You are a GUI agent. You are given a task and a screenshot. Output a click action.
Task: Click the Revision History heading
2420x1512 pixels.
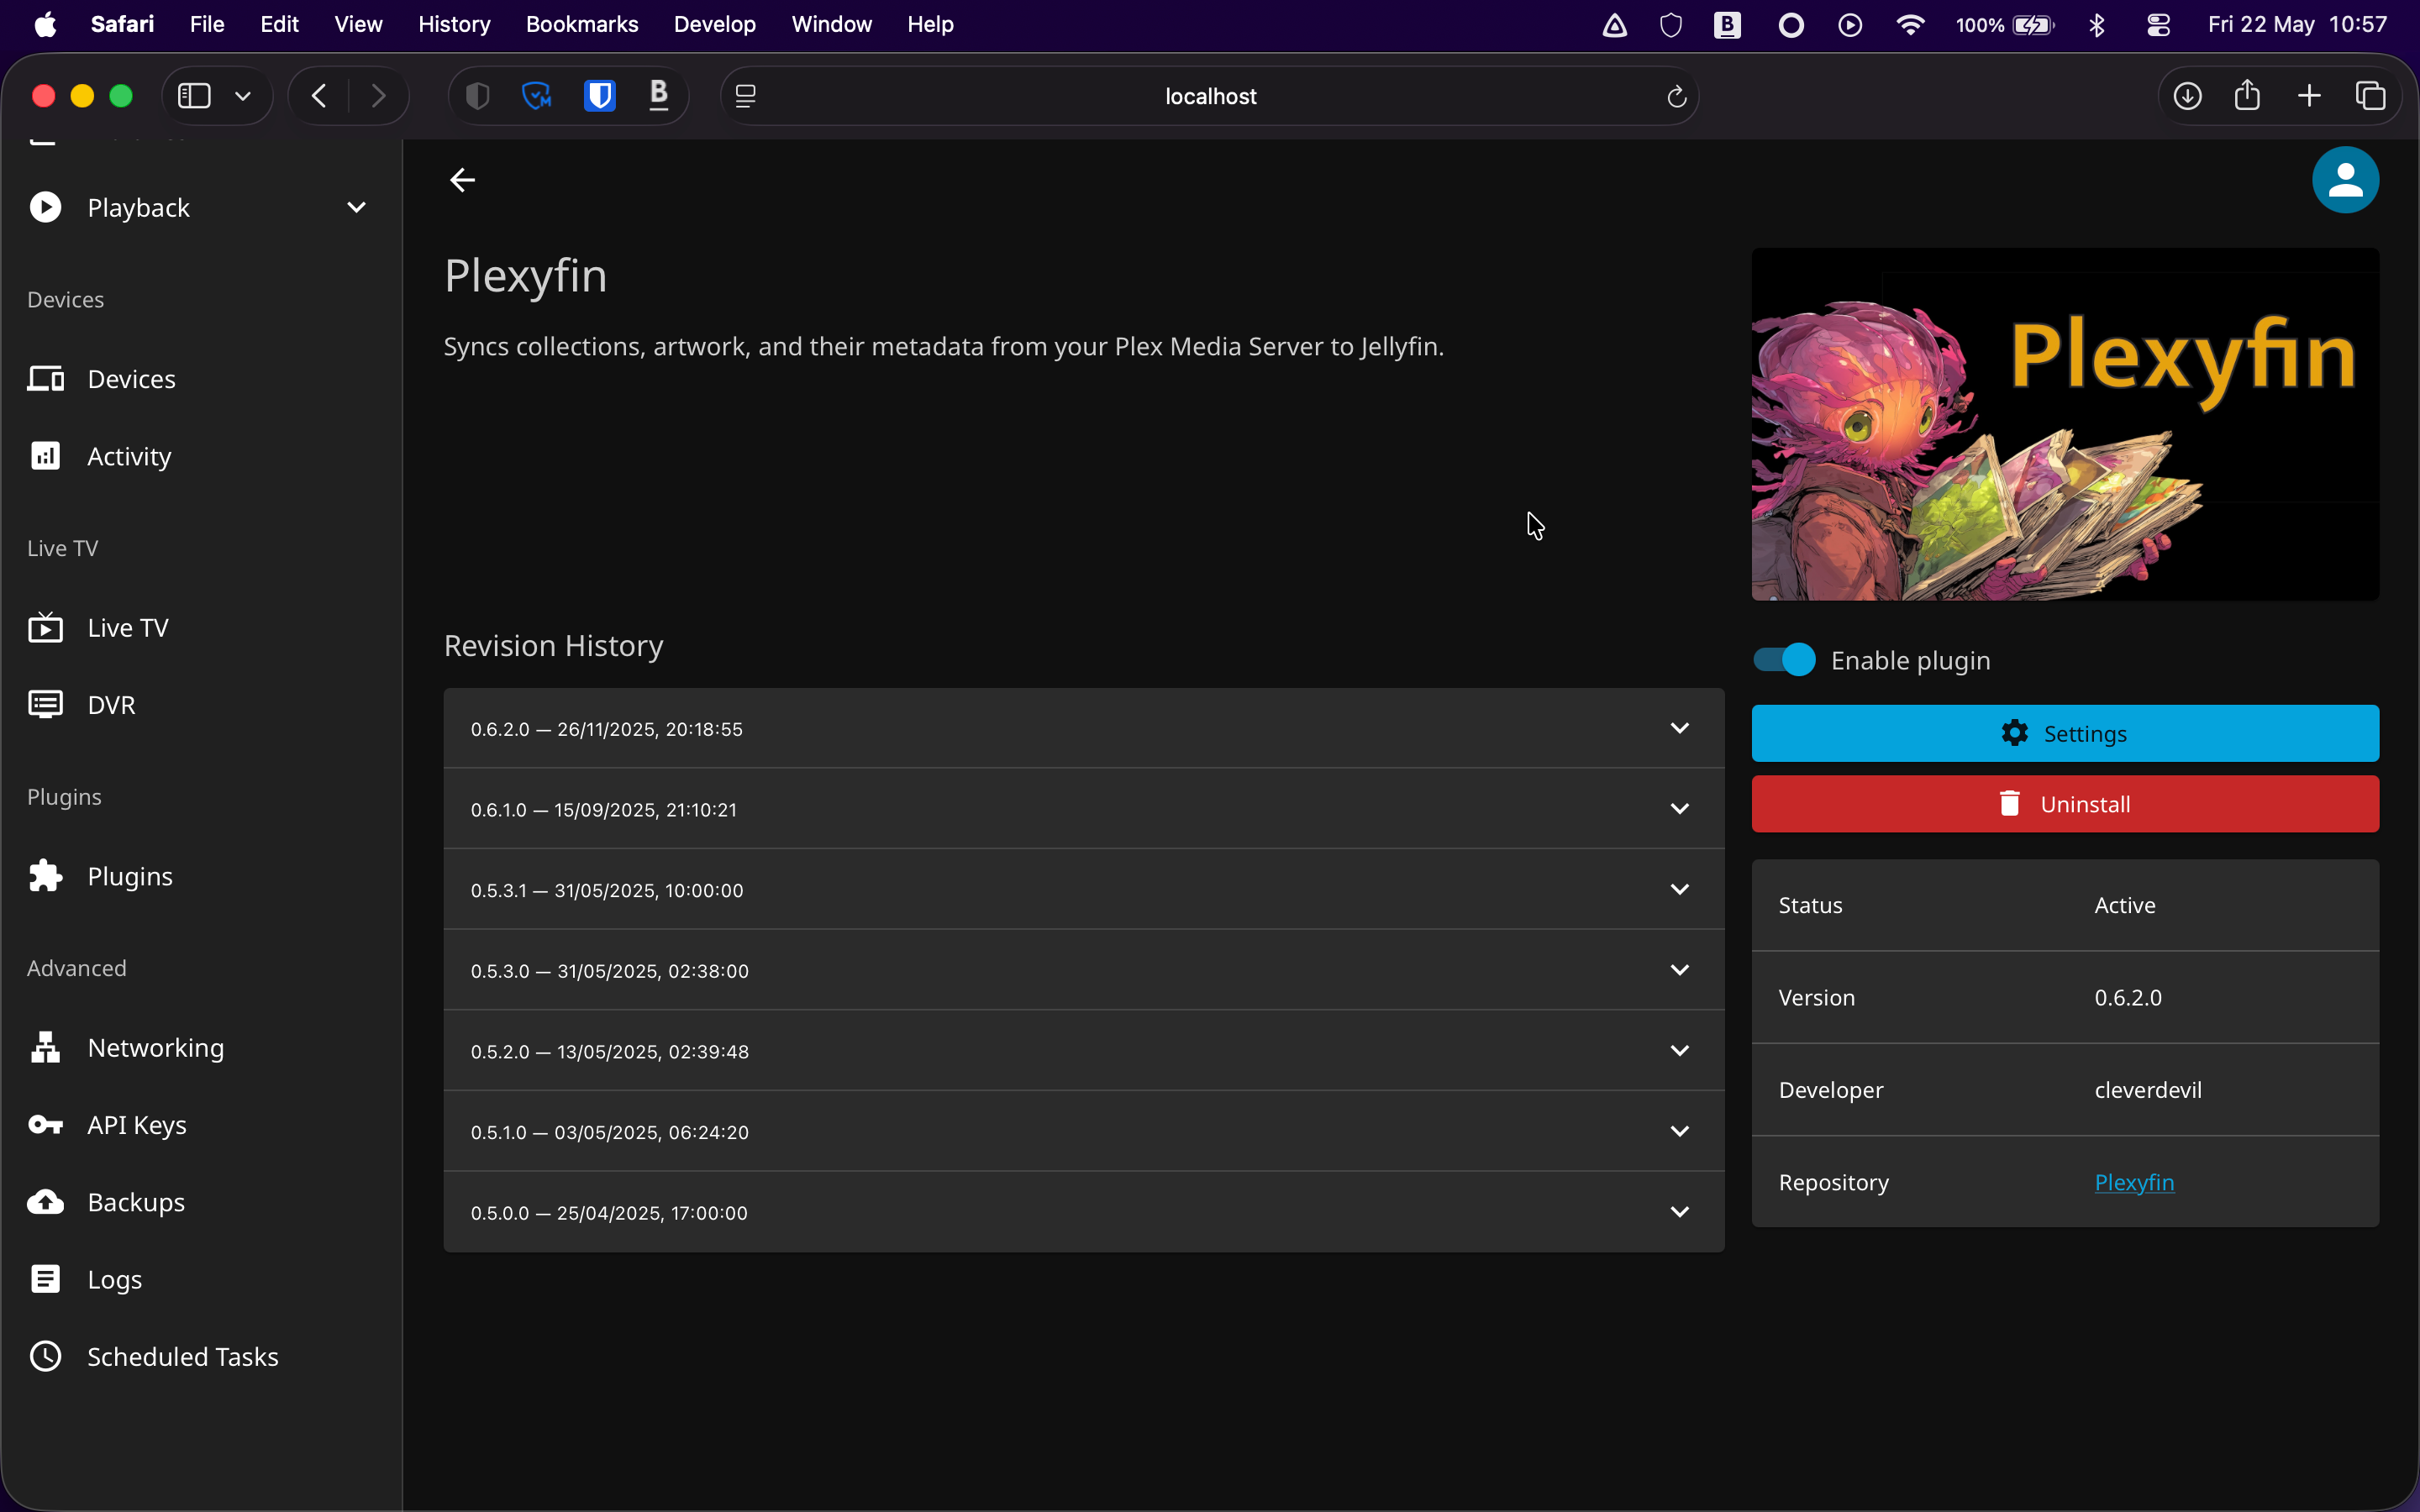pos(553,646)
